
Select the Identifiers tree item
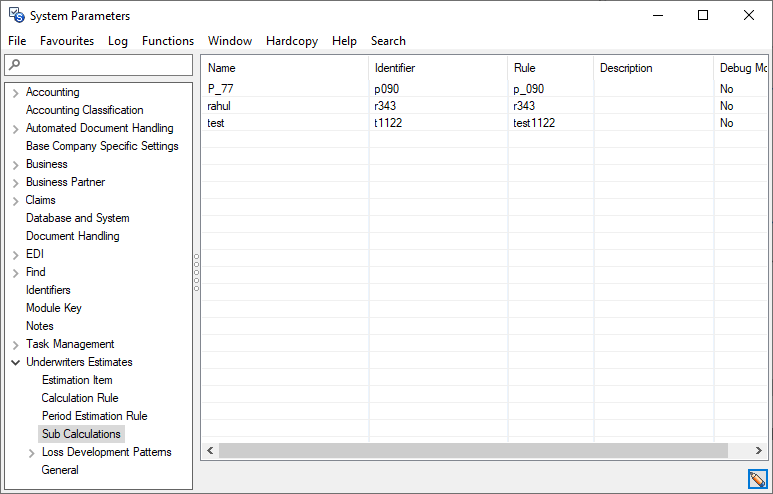coord(48,290)
